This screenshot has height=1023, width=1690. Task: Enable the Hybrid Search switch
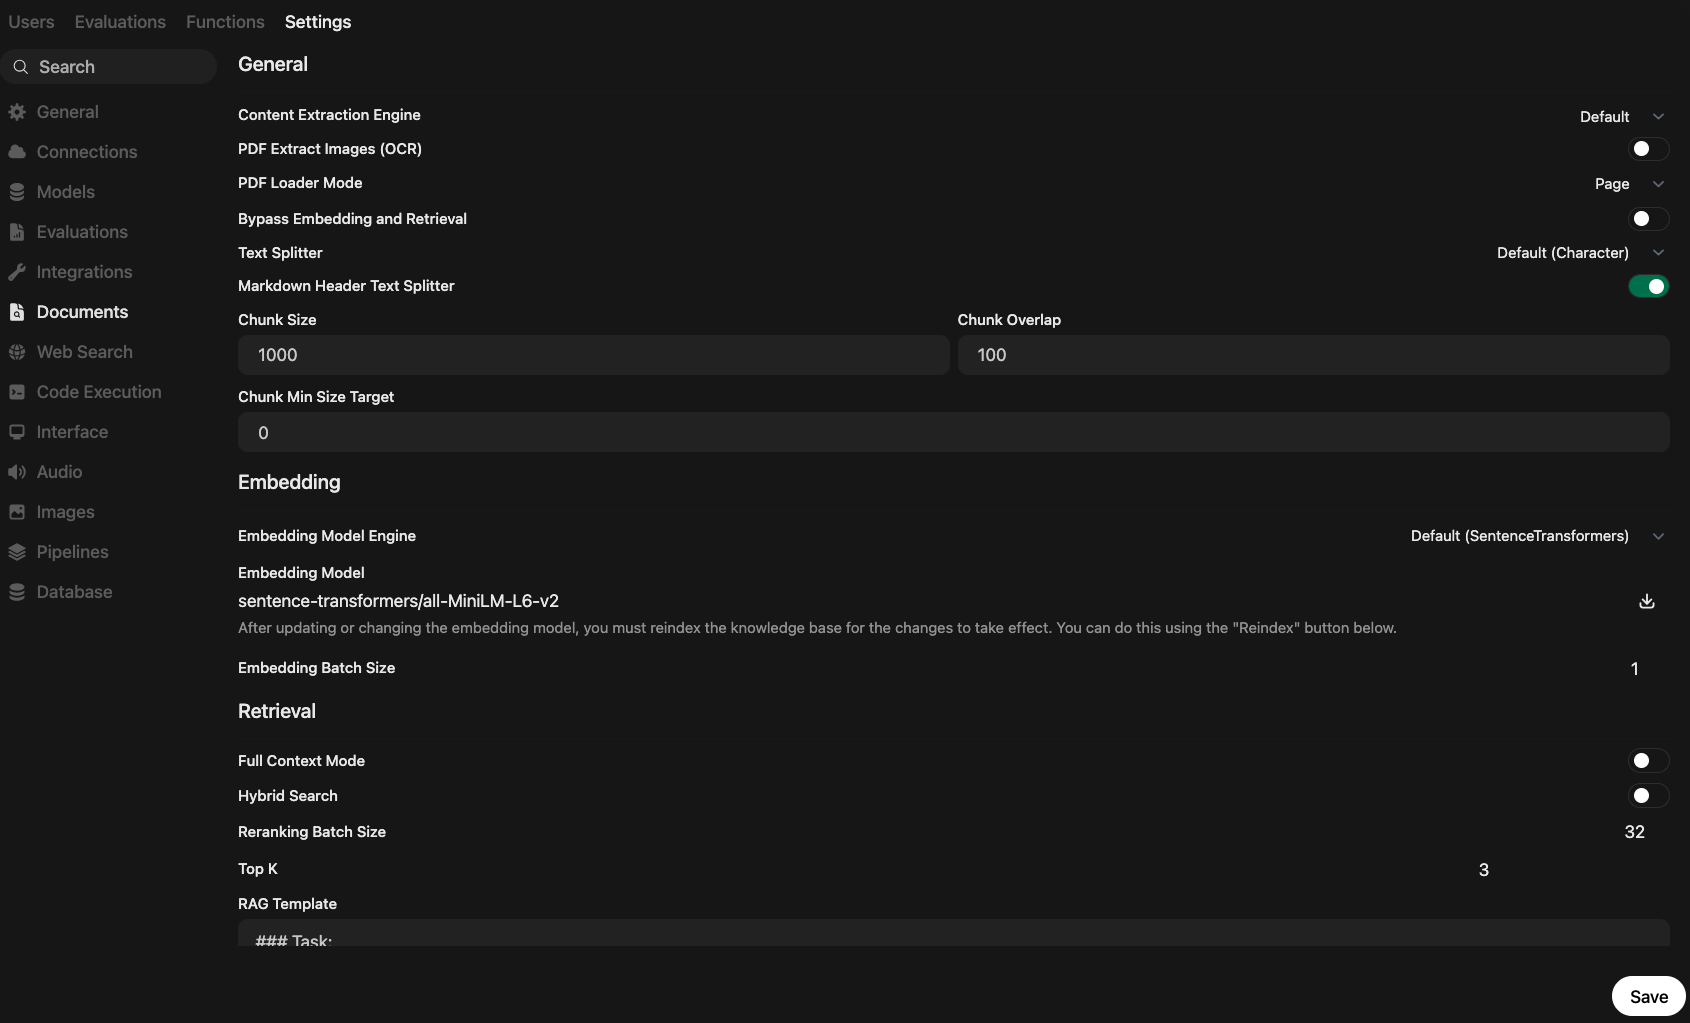pos(1649,796)
